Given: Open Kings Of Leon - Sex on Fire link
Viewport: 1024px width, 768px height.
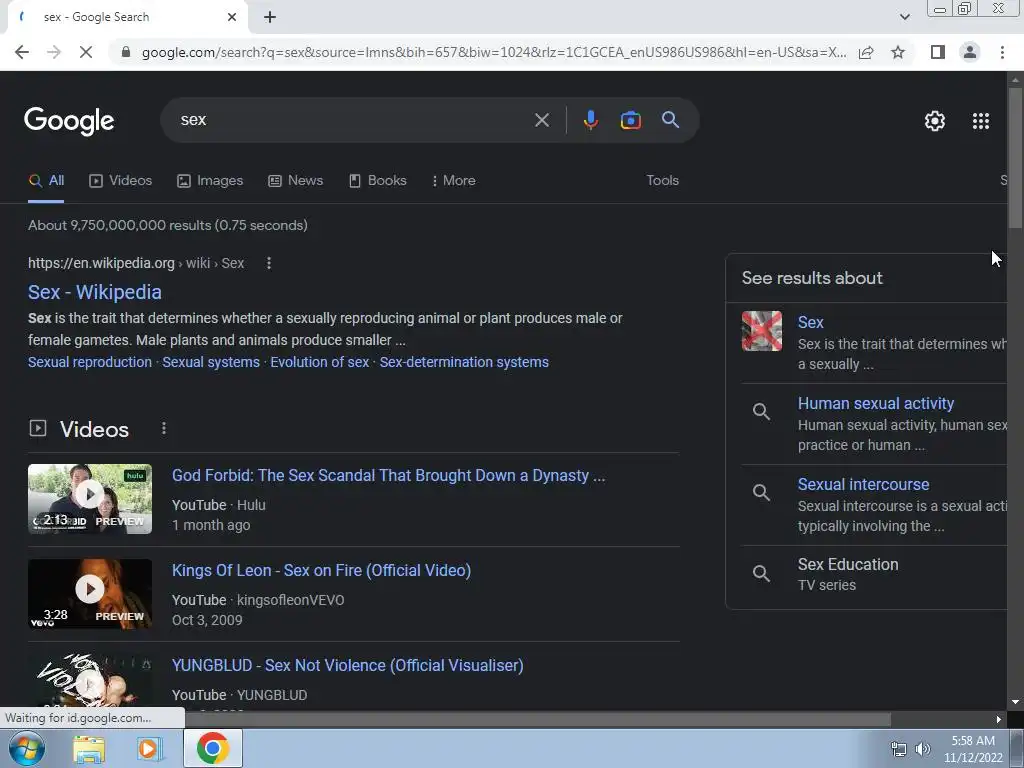Looking at the screenshot, I should 321,571.
